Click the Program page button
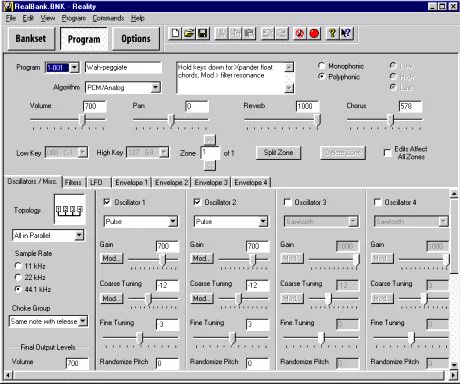Image resolution: width=460 pixels, height=384 pixels. 84,39
